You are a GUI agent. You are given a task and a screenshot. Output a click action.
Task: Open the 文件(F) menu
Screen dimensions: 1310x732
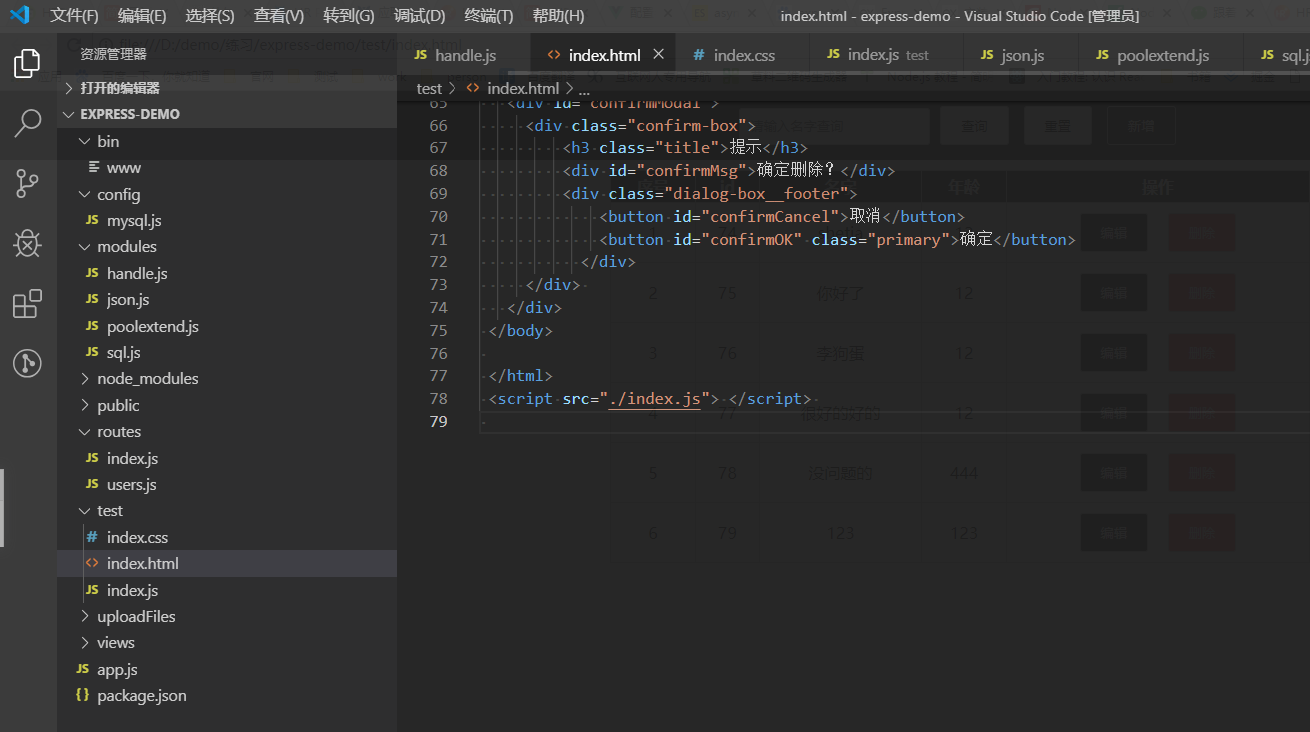tap(75, 16)
